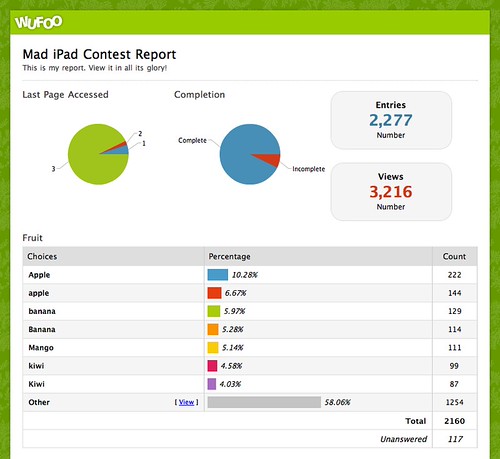Click the count value 144
This screenshot has width=500, height=459.
(x=454, y=293)
